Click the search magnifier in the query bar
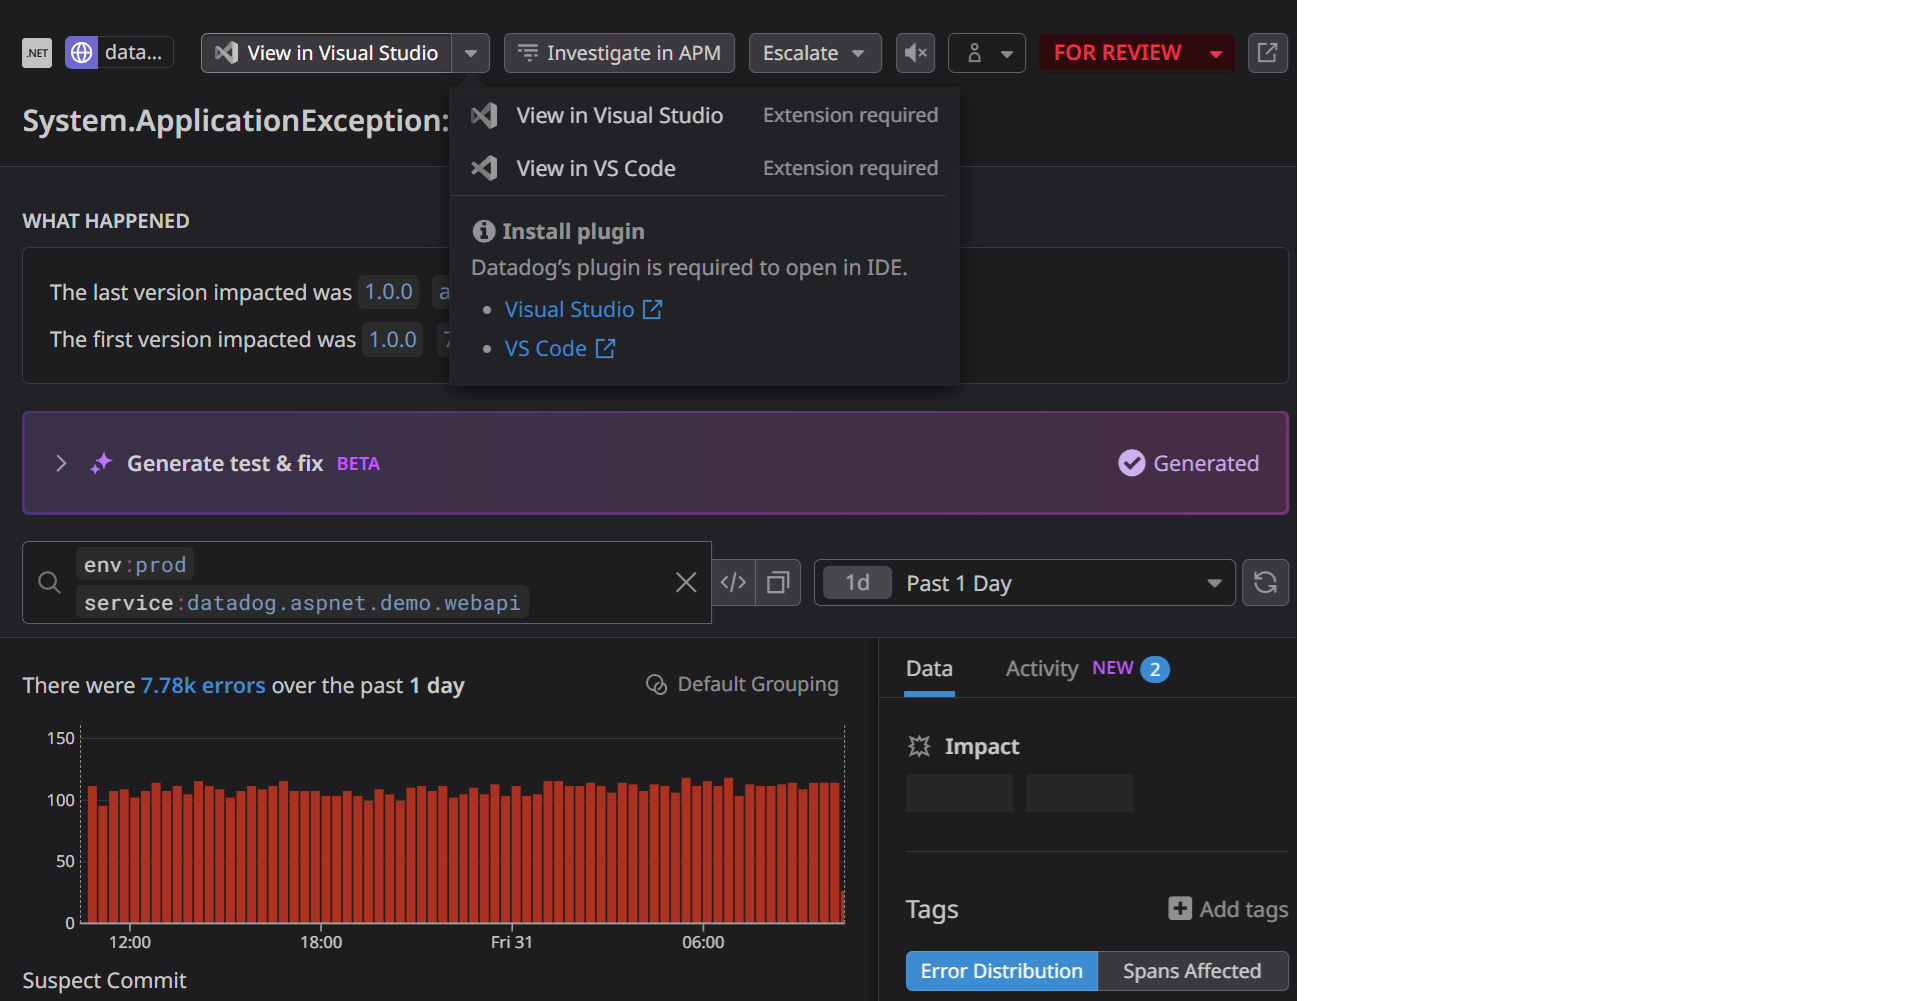This screenshot has width=1920, height=1001. [x=49, y=582]
